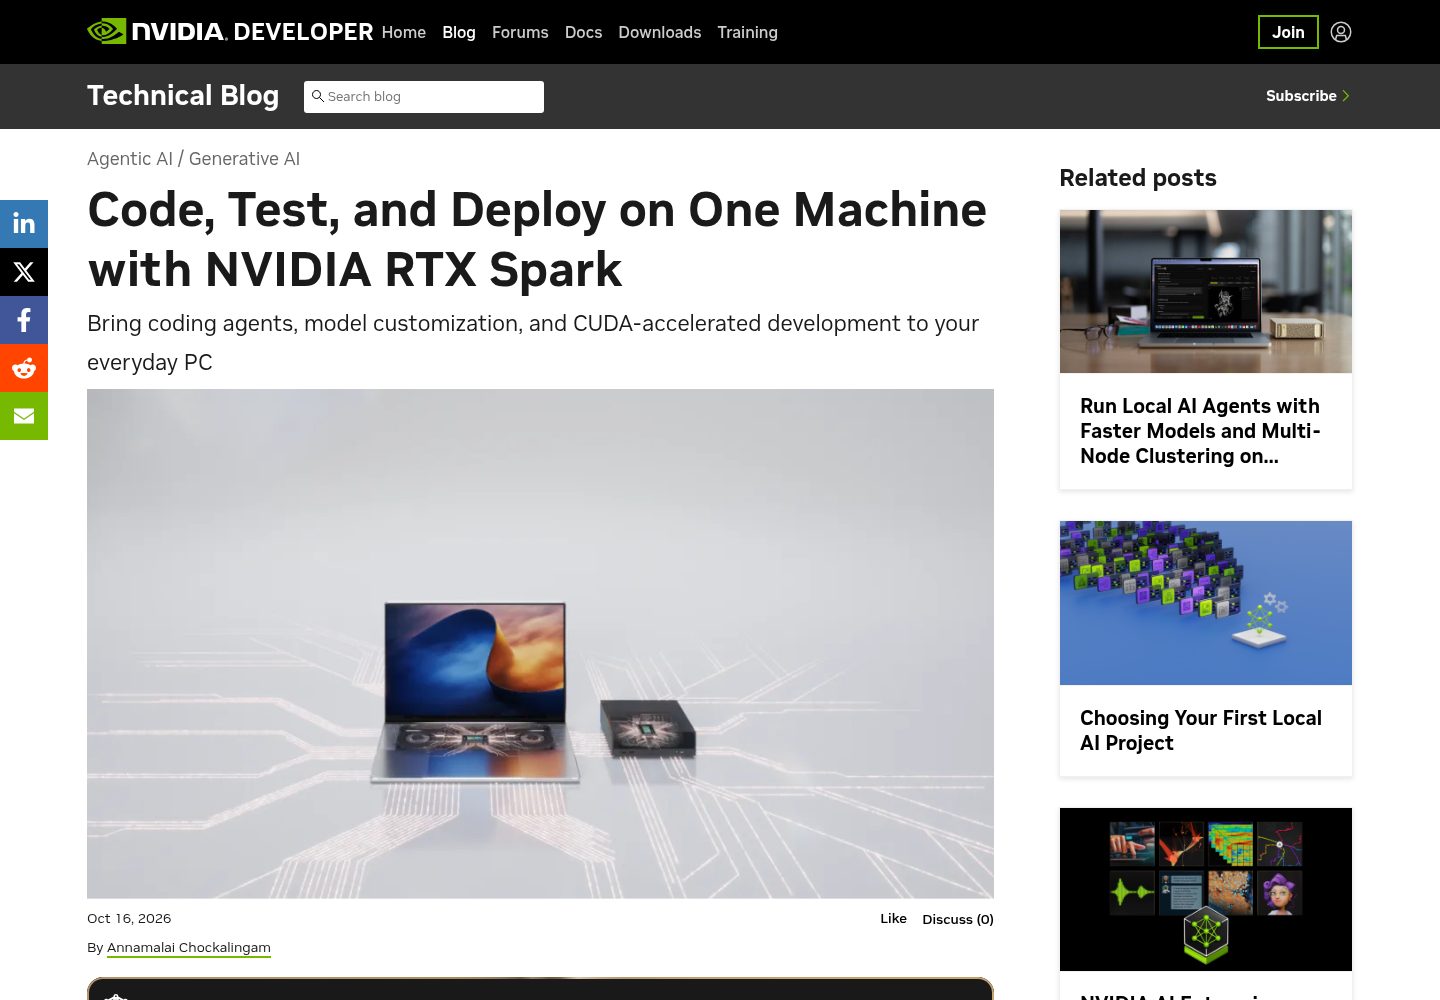Click the search magnifier icon
Viewport: 1440px width, 1000px height.
click(317, 96)
